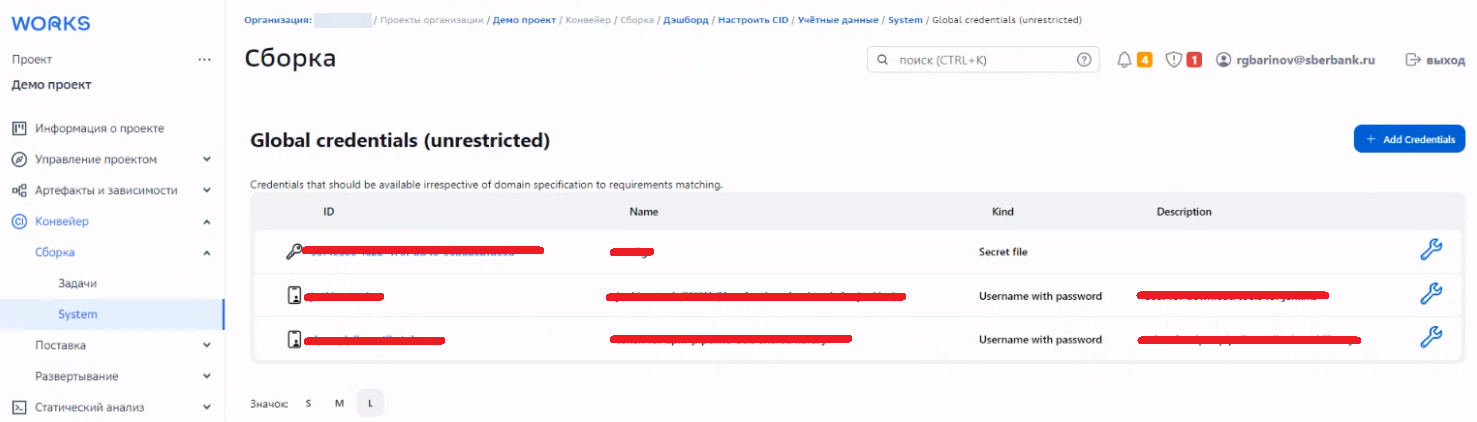Click the help question mark in search

tap(1083, 60)
